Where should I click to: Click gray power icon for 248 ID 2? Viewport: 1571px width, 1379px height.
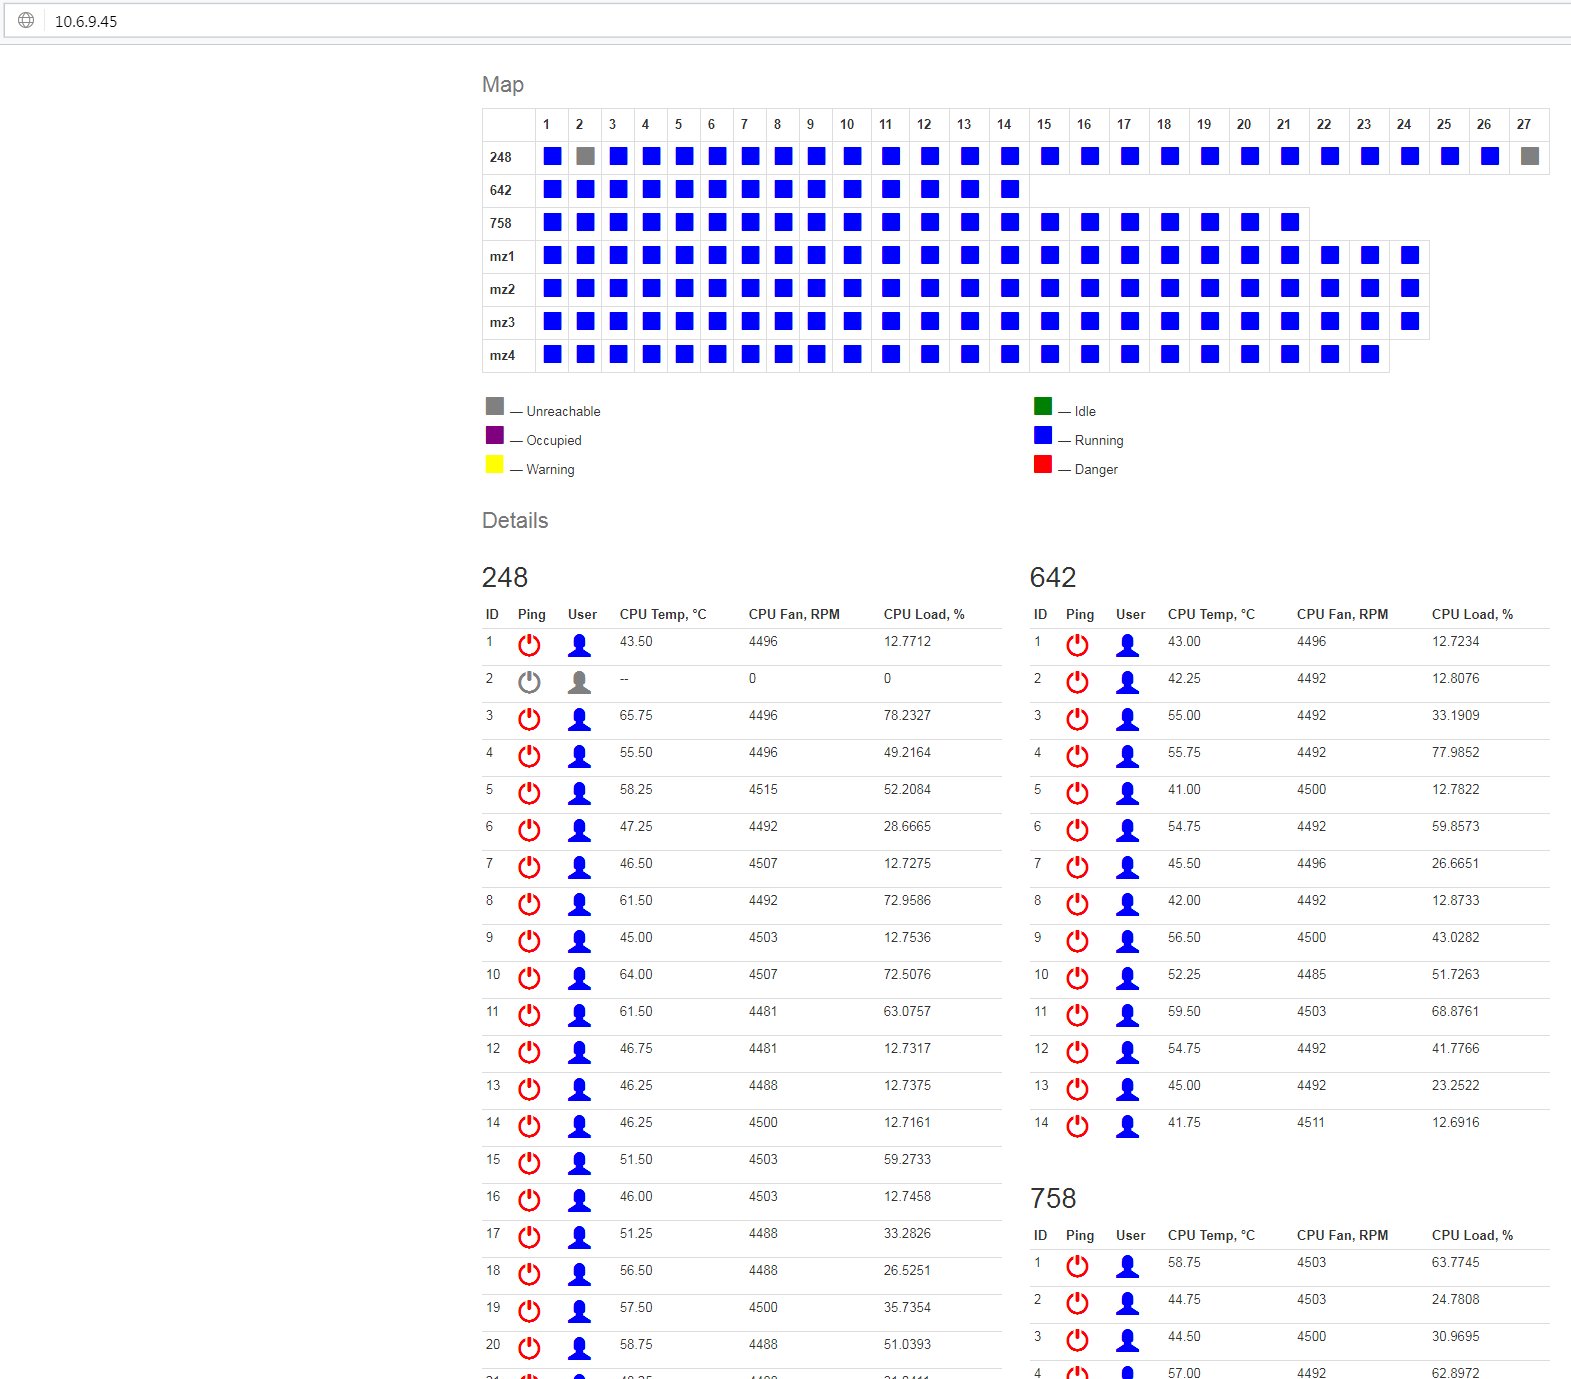click(529, 682)
